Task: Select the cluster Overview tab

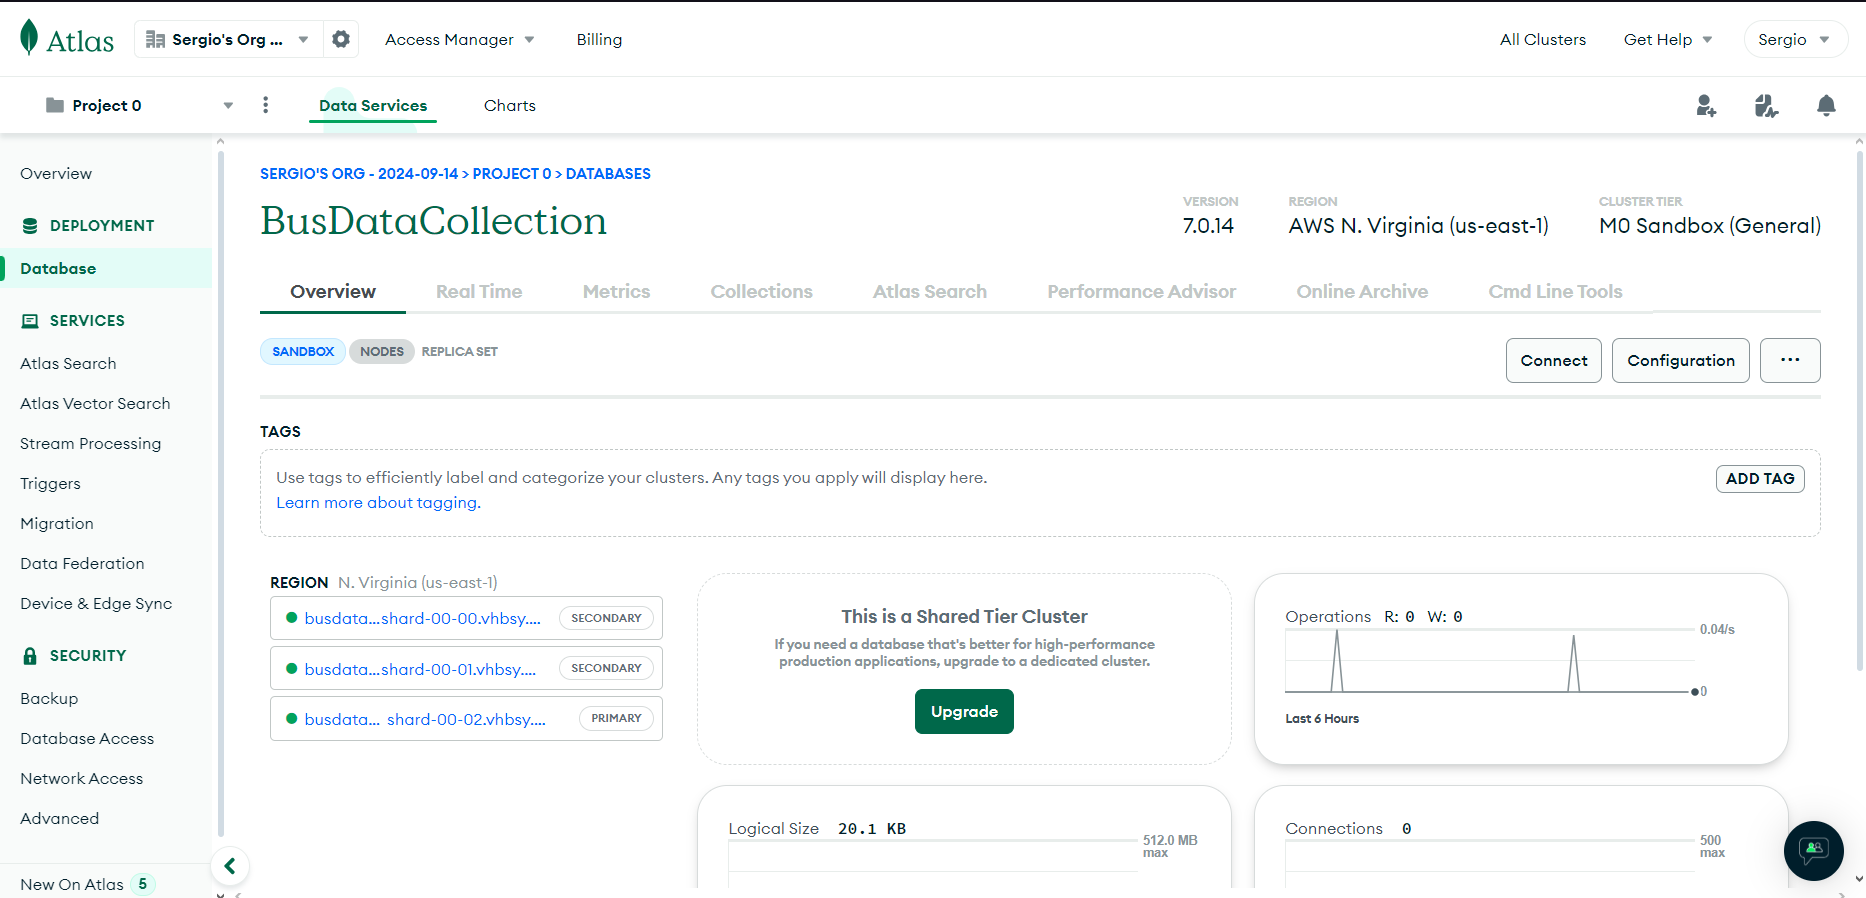Action: [x=333, y=291]
